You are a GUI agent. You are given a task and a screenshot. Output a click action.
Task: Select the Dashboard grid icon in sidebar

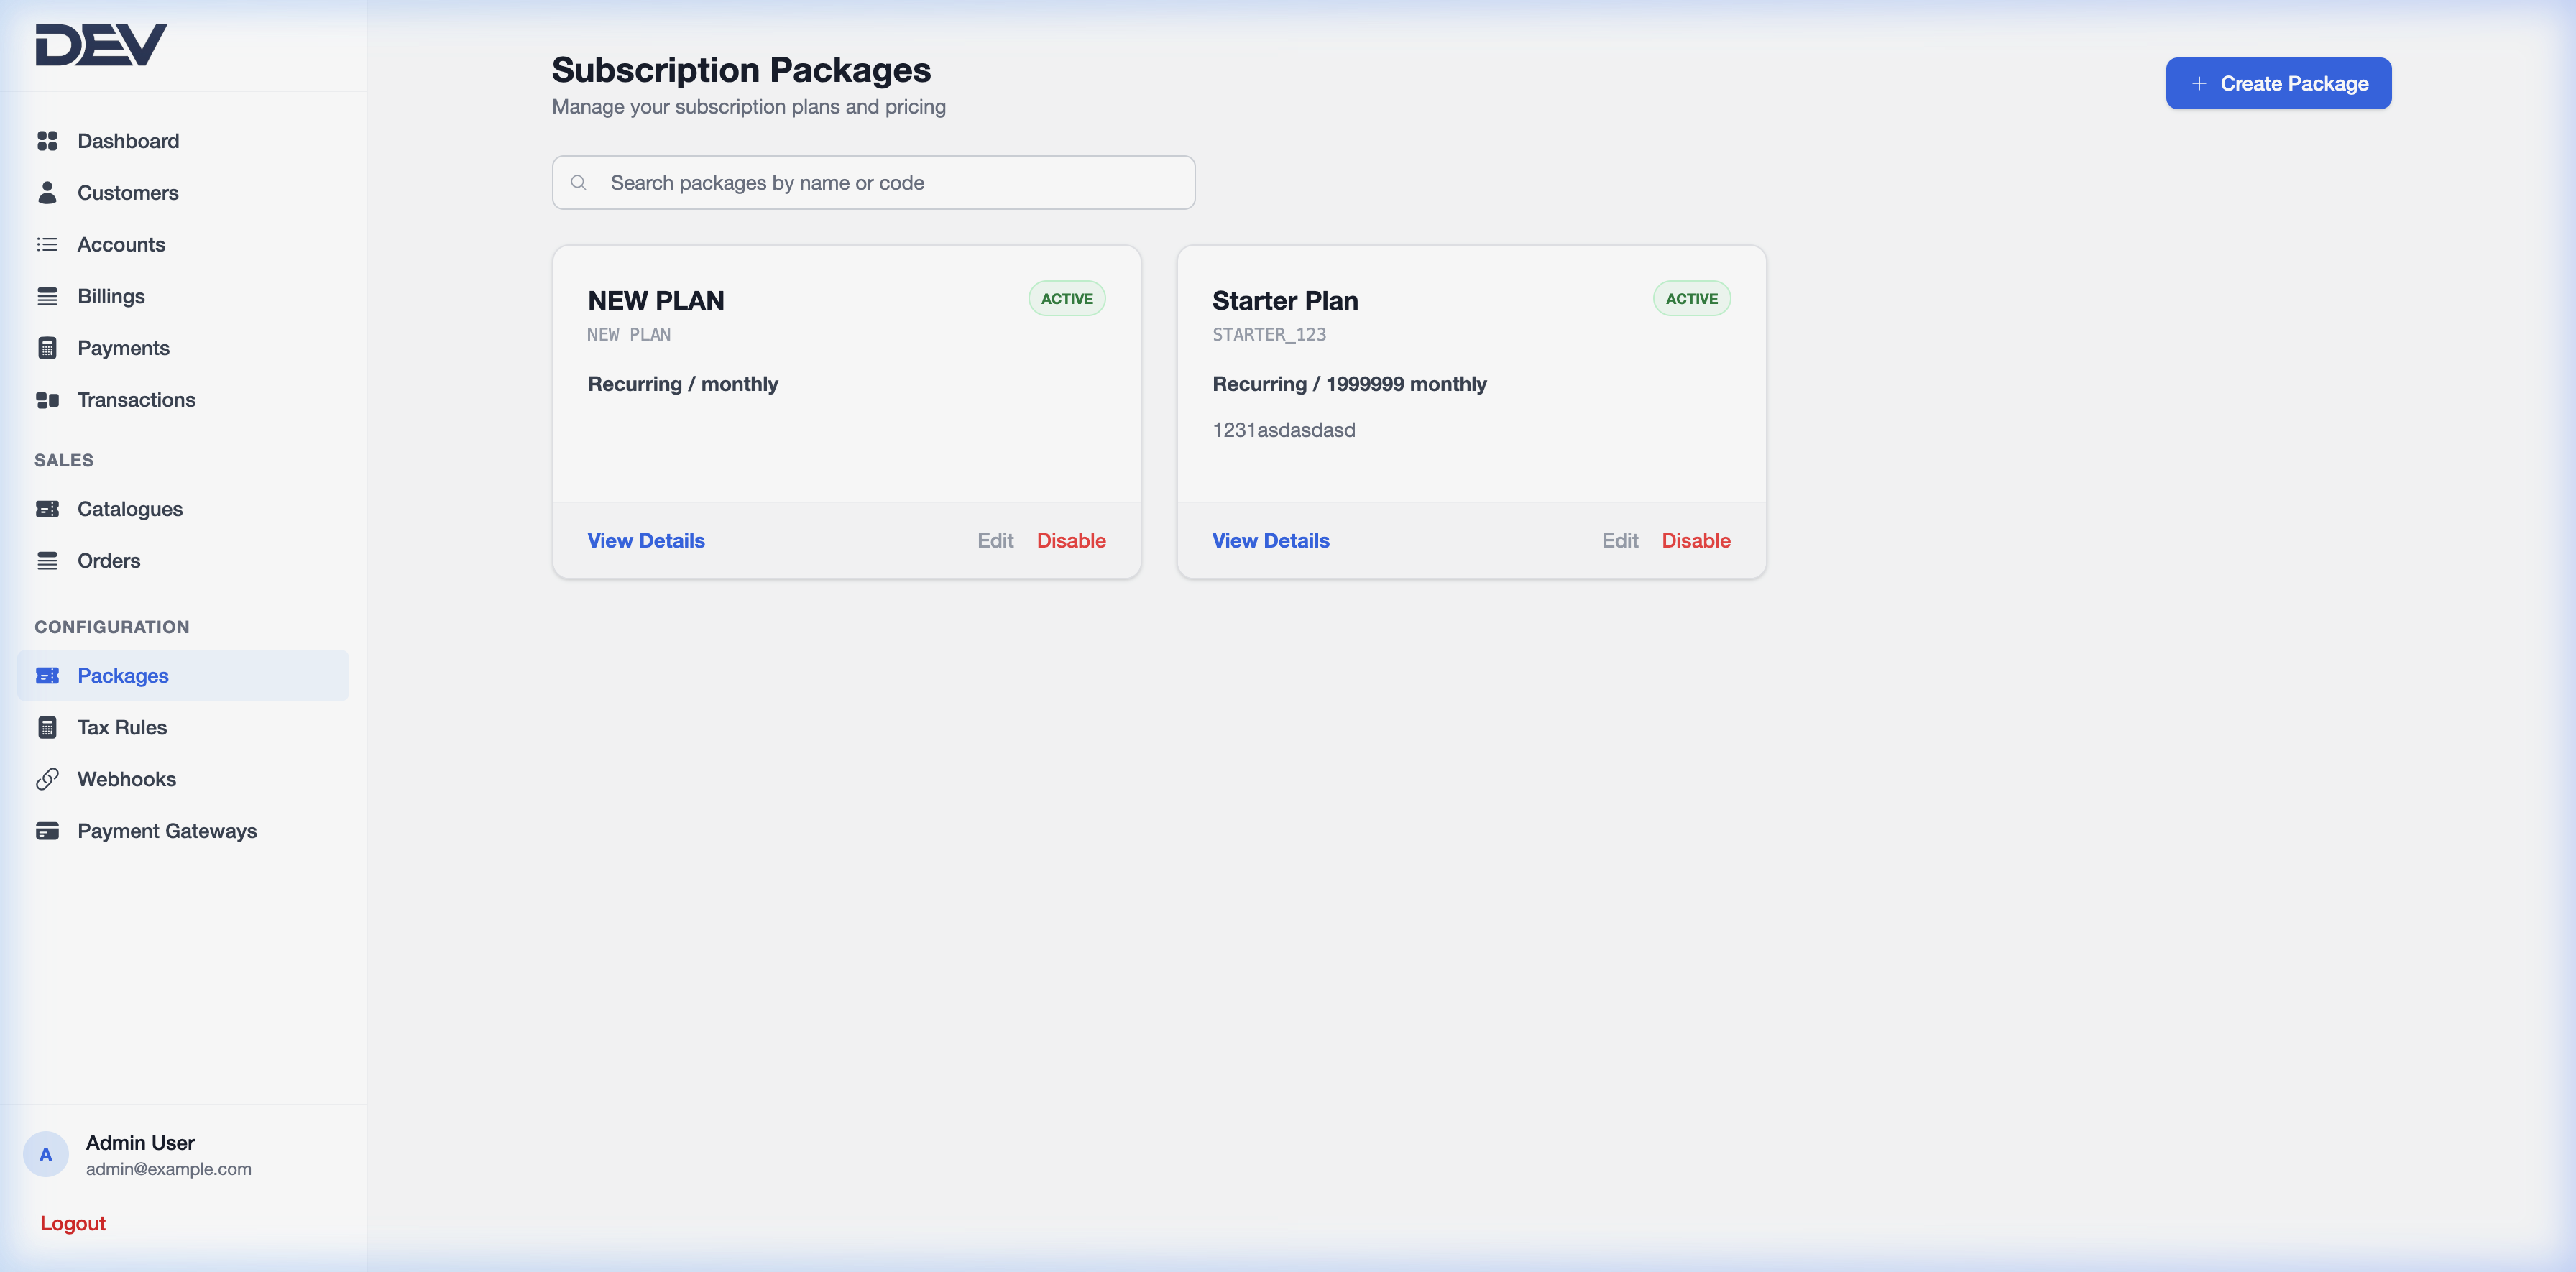pyautogui.click(x=48, y=141)
